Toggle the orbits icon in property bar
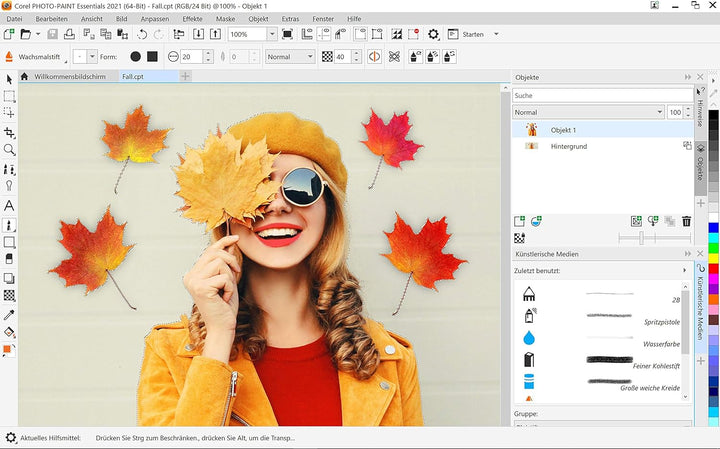 pos(394,56)
